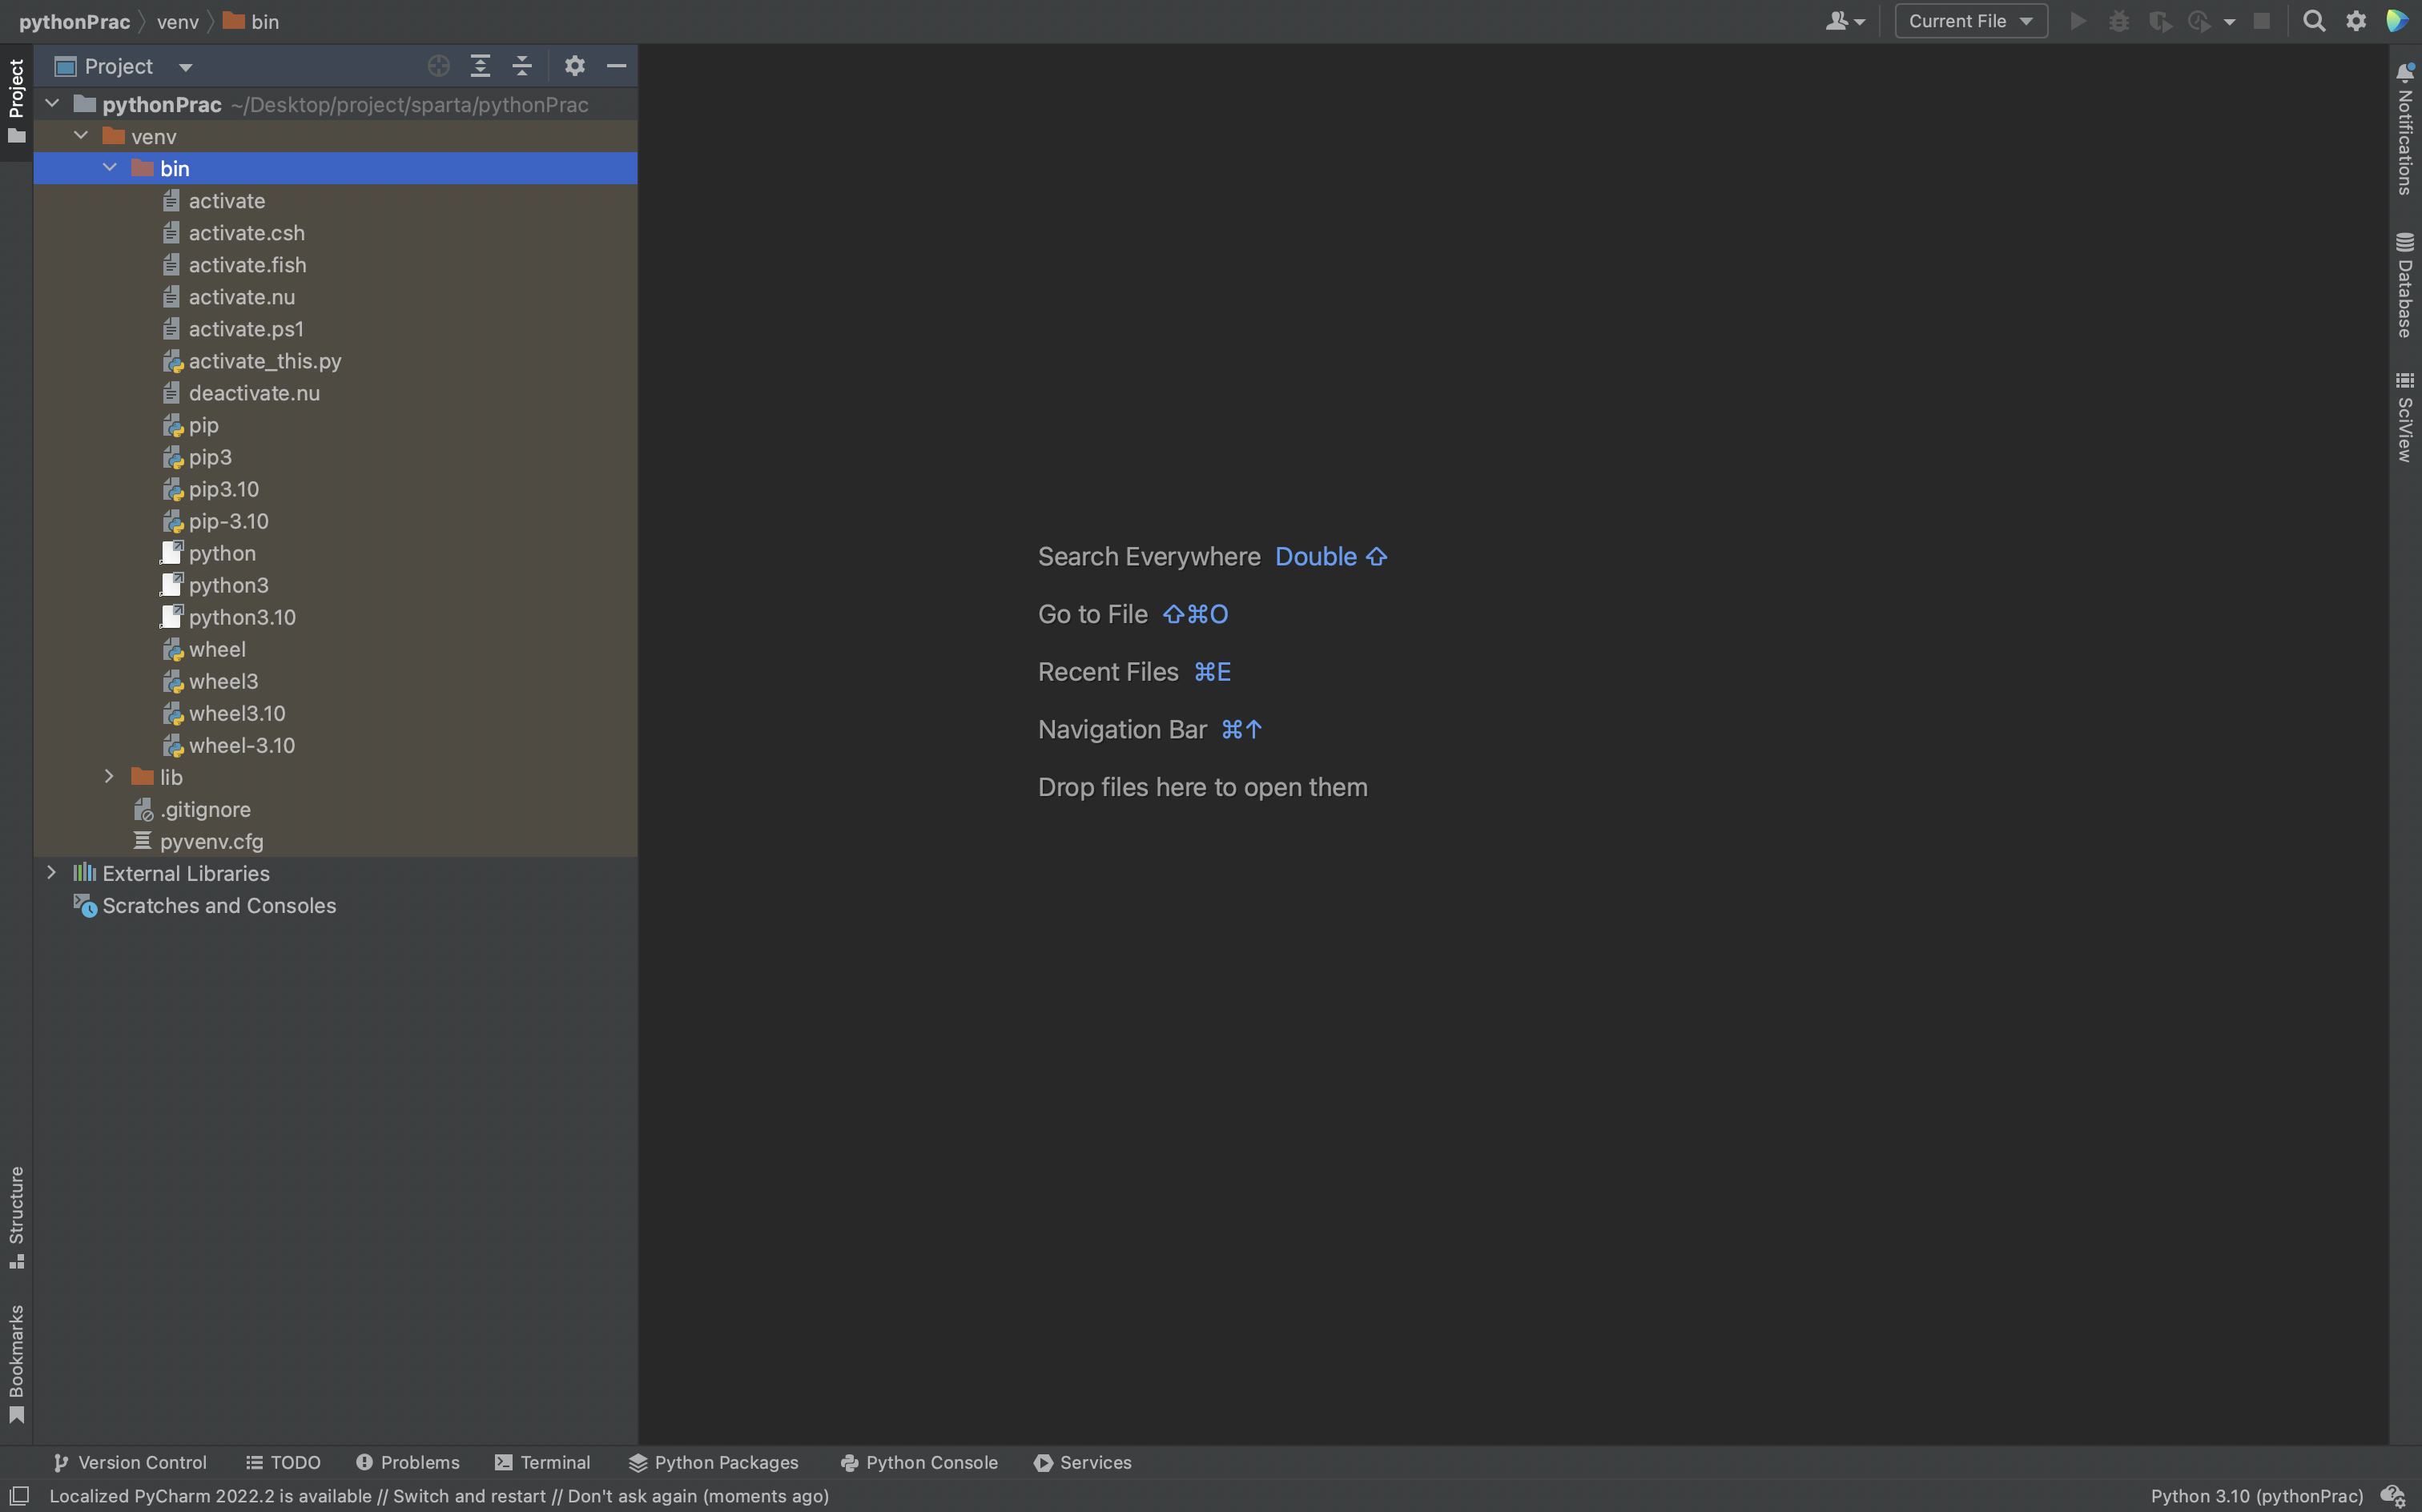This screenshot has height=1512, width=2422.
Task: Open the Python Packages tab
Action: tap(713, 1462)
